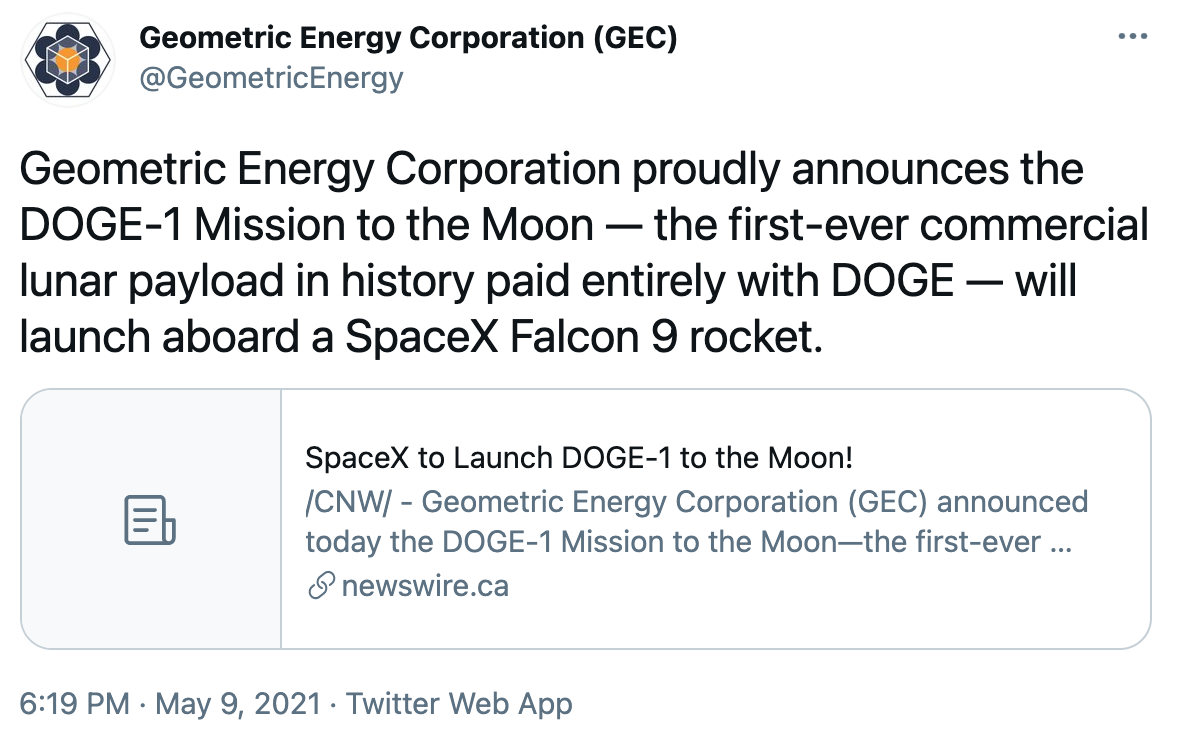Image resolution: width=1180 pixels, height=740 pixels.
Task: Open the GEC profile avatar
Action: [65, 59]
